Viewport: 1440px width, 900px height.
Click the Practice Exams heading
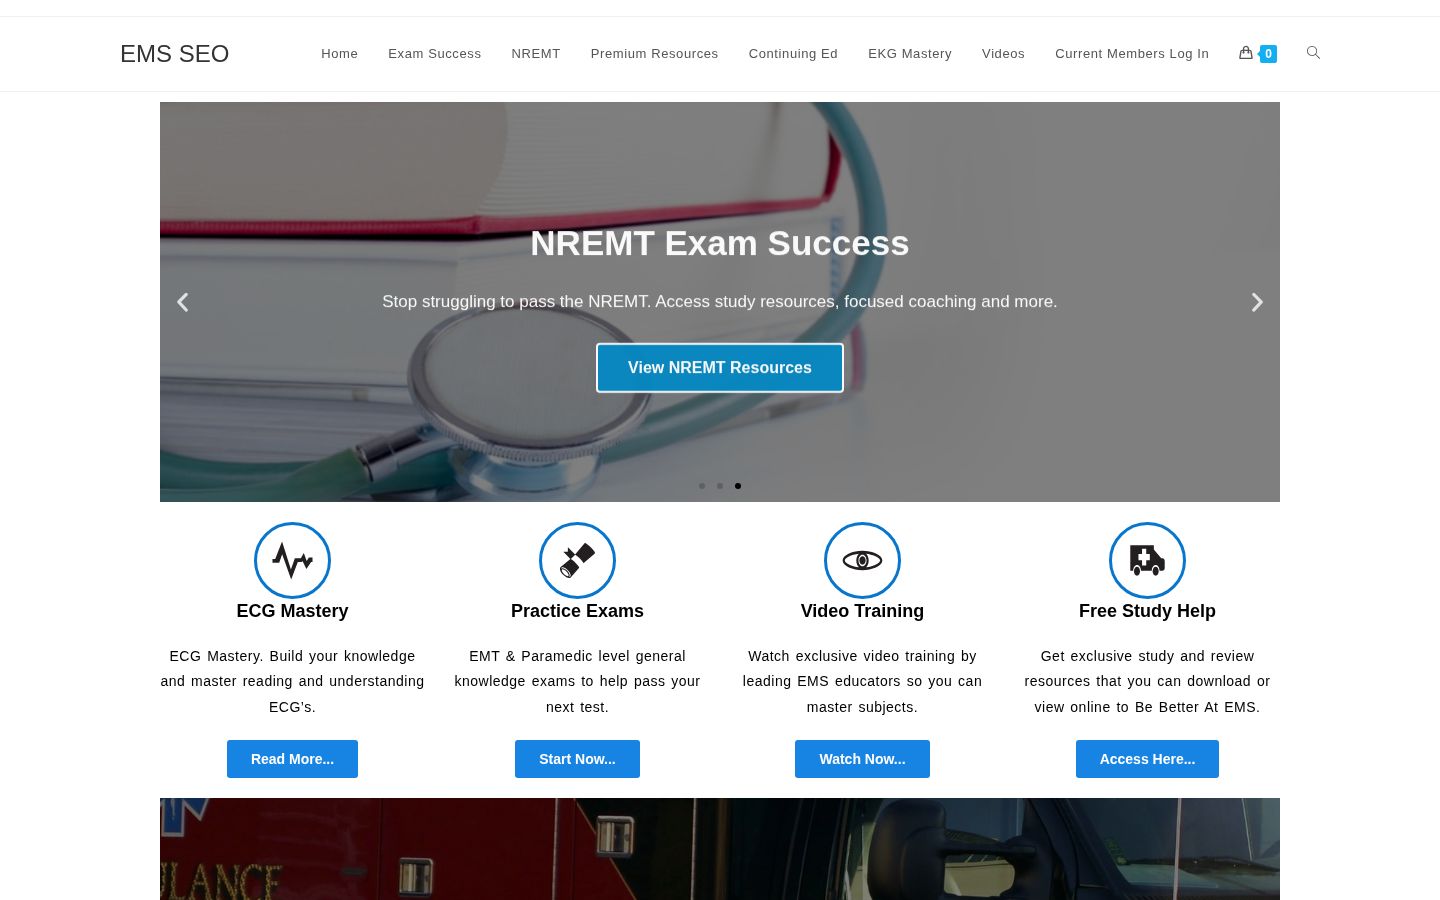(577, 611)
